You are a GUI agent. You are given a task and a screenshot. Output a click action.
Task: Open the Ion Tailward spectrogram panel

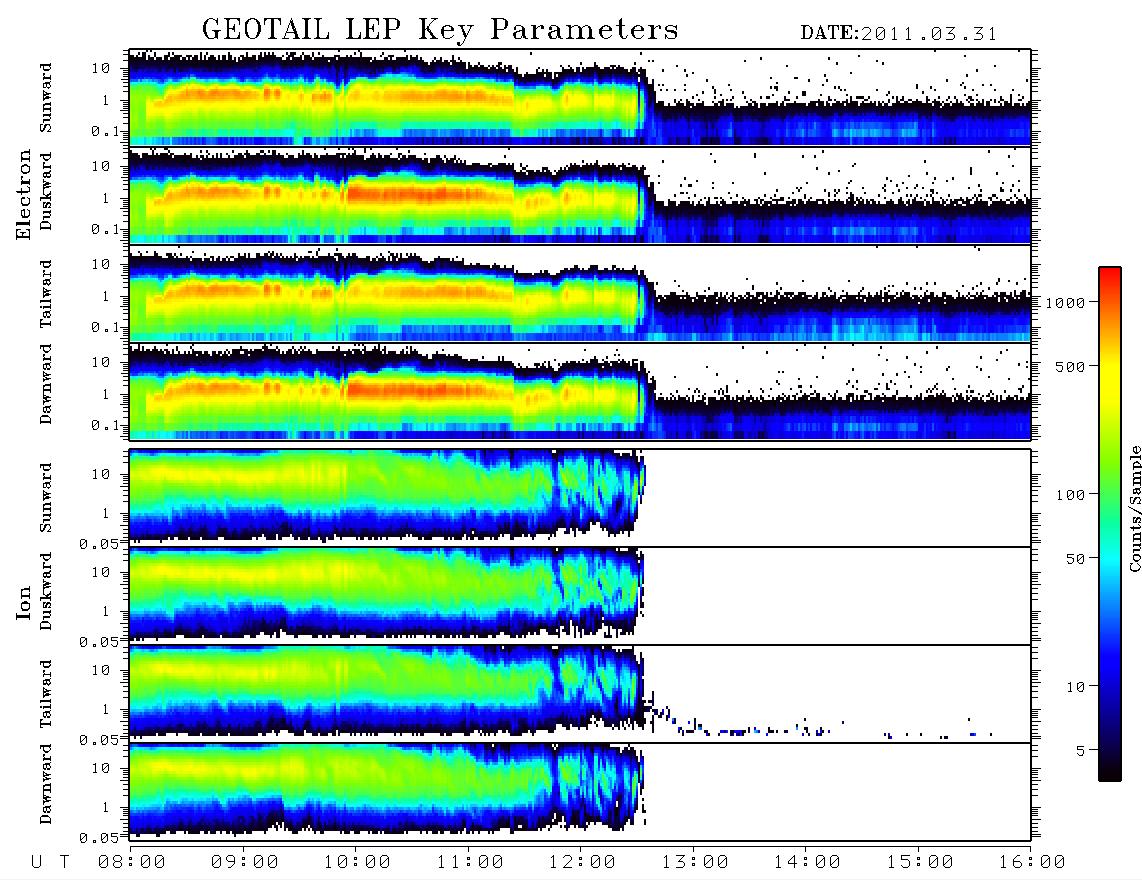click(x=580, y=693)
